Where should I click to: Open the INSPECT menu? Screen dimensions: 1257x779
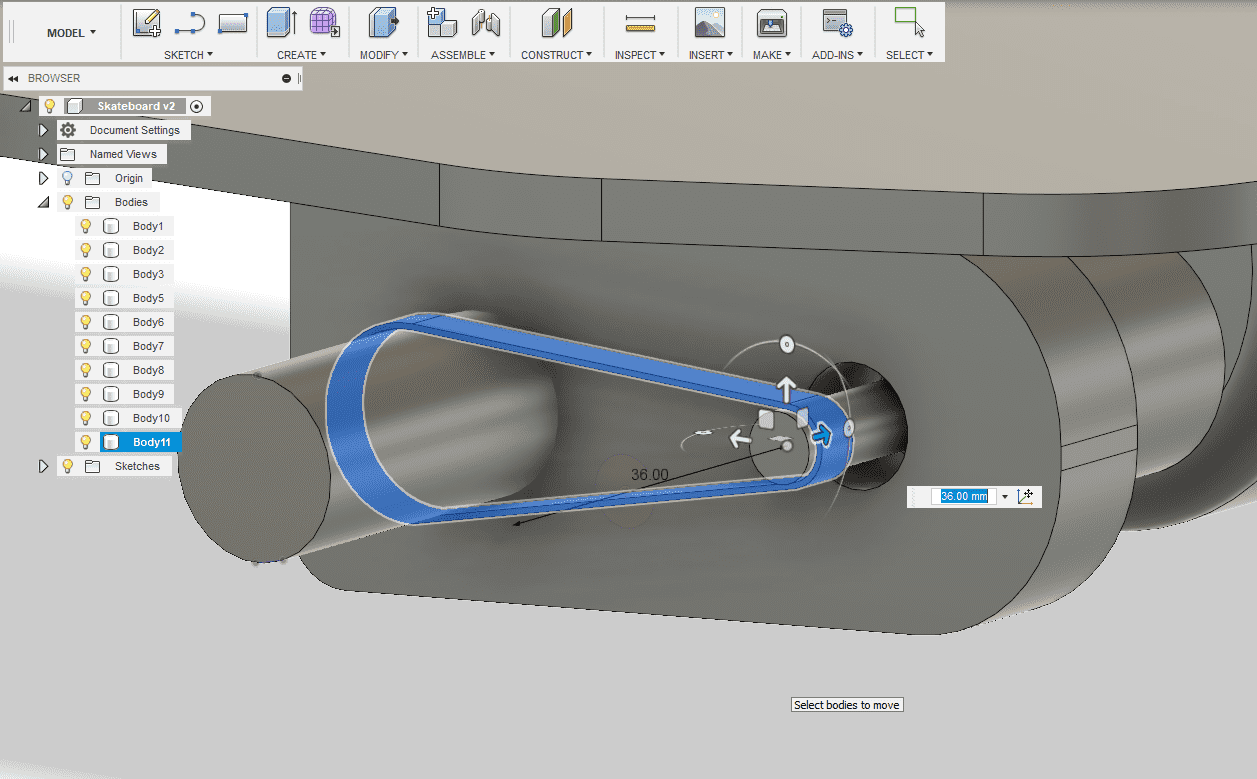(x=640, y=55)
